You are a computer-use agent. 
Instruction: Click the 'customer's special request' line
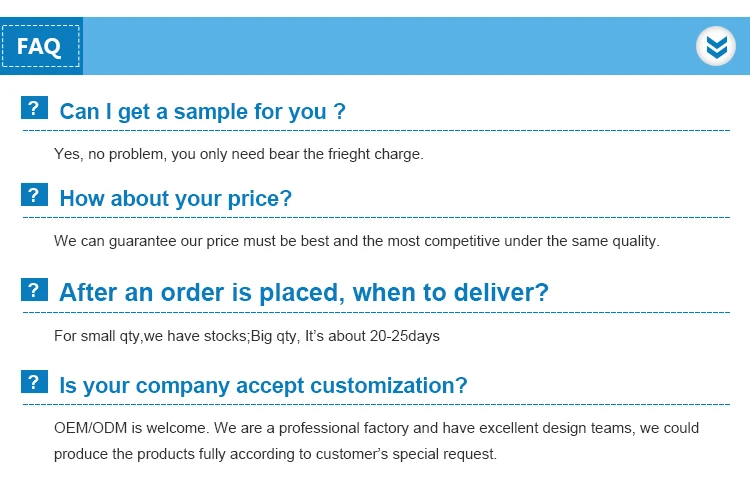click(275, 454)
